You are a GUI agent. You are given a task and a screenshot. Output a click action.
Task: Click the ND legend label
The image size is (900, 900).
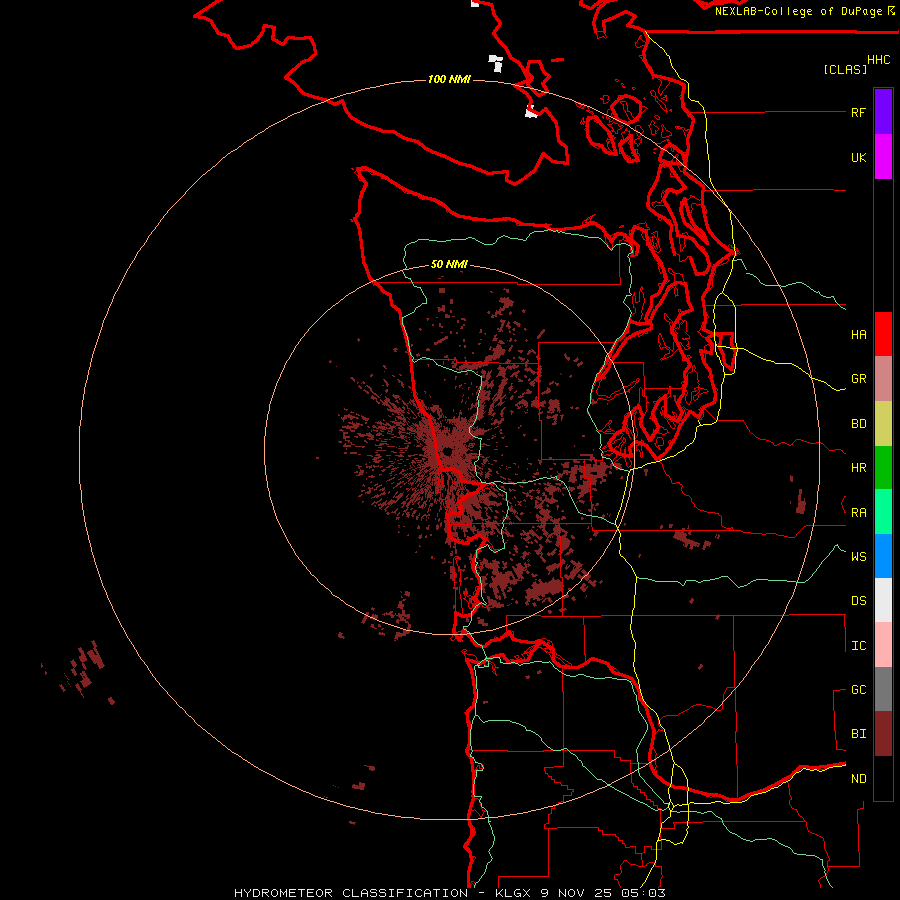(858, 779)
